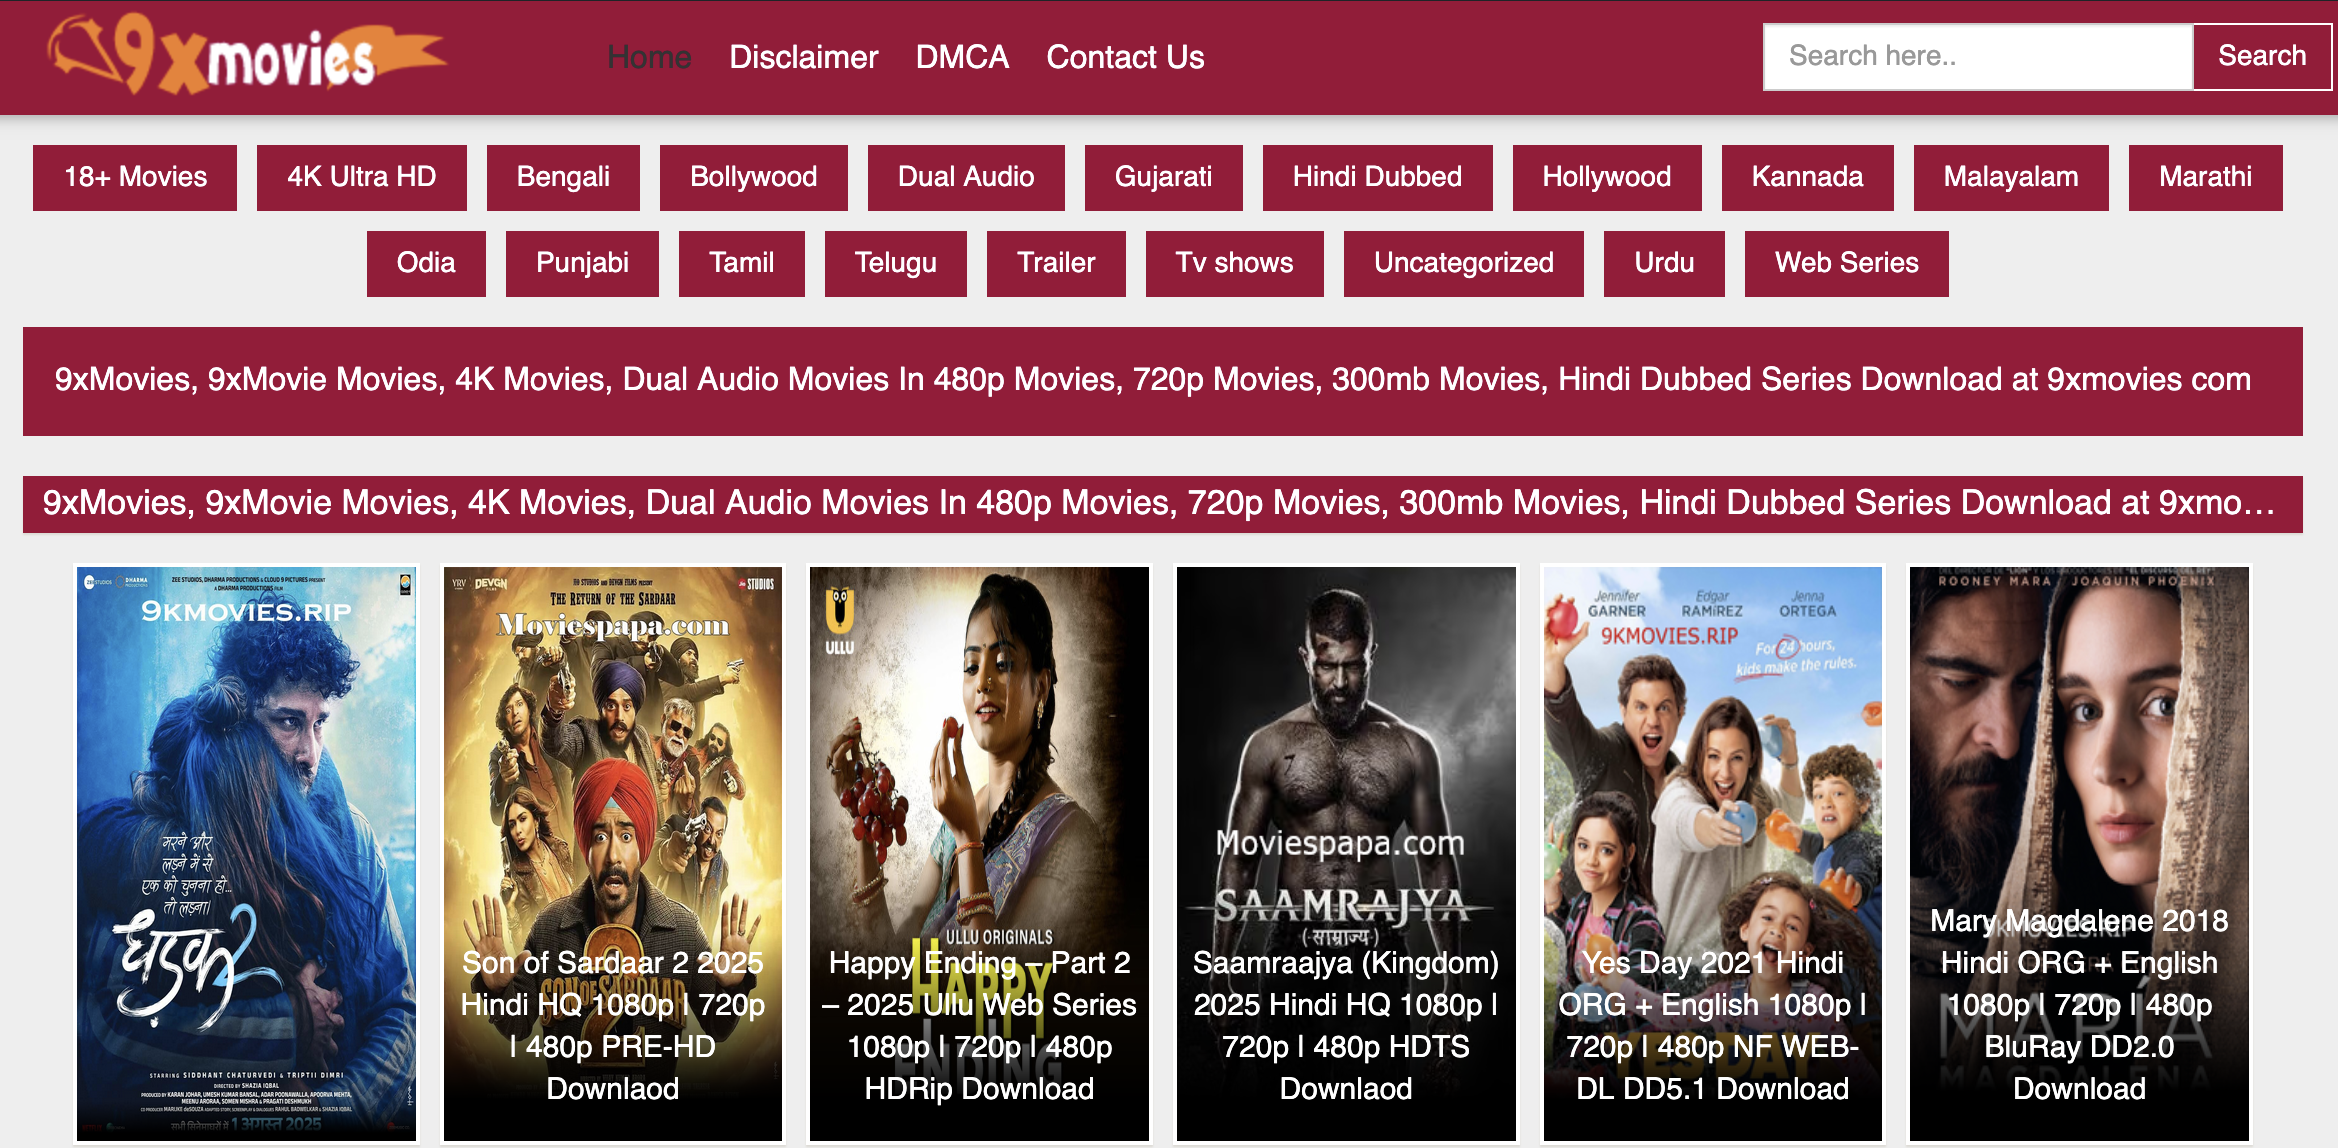Select the Odia category

[x=426, y=263]
